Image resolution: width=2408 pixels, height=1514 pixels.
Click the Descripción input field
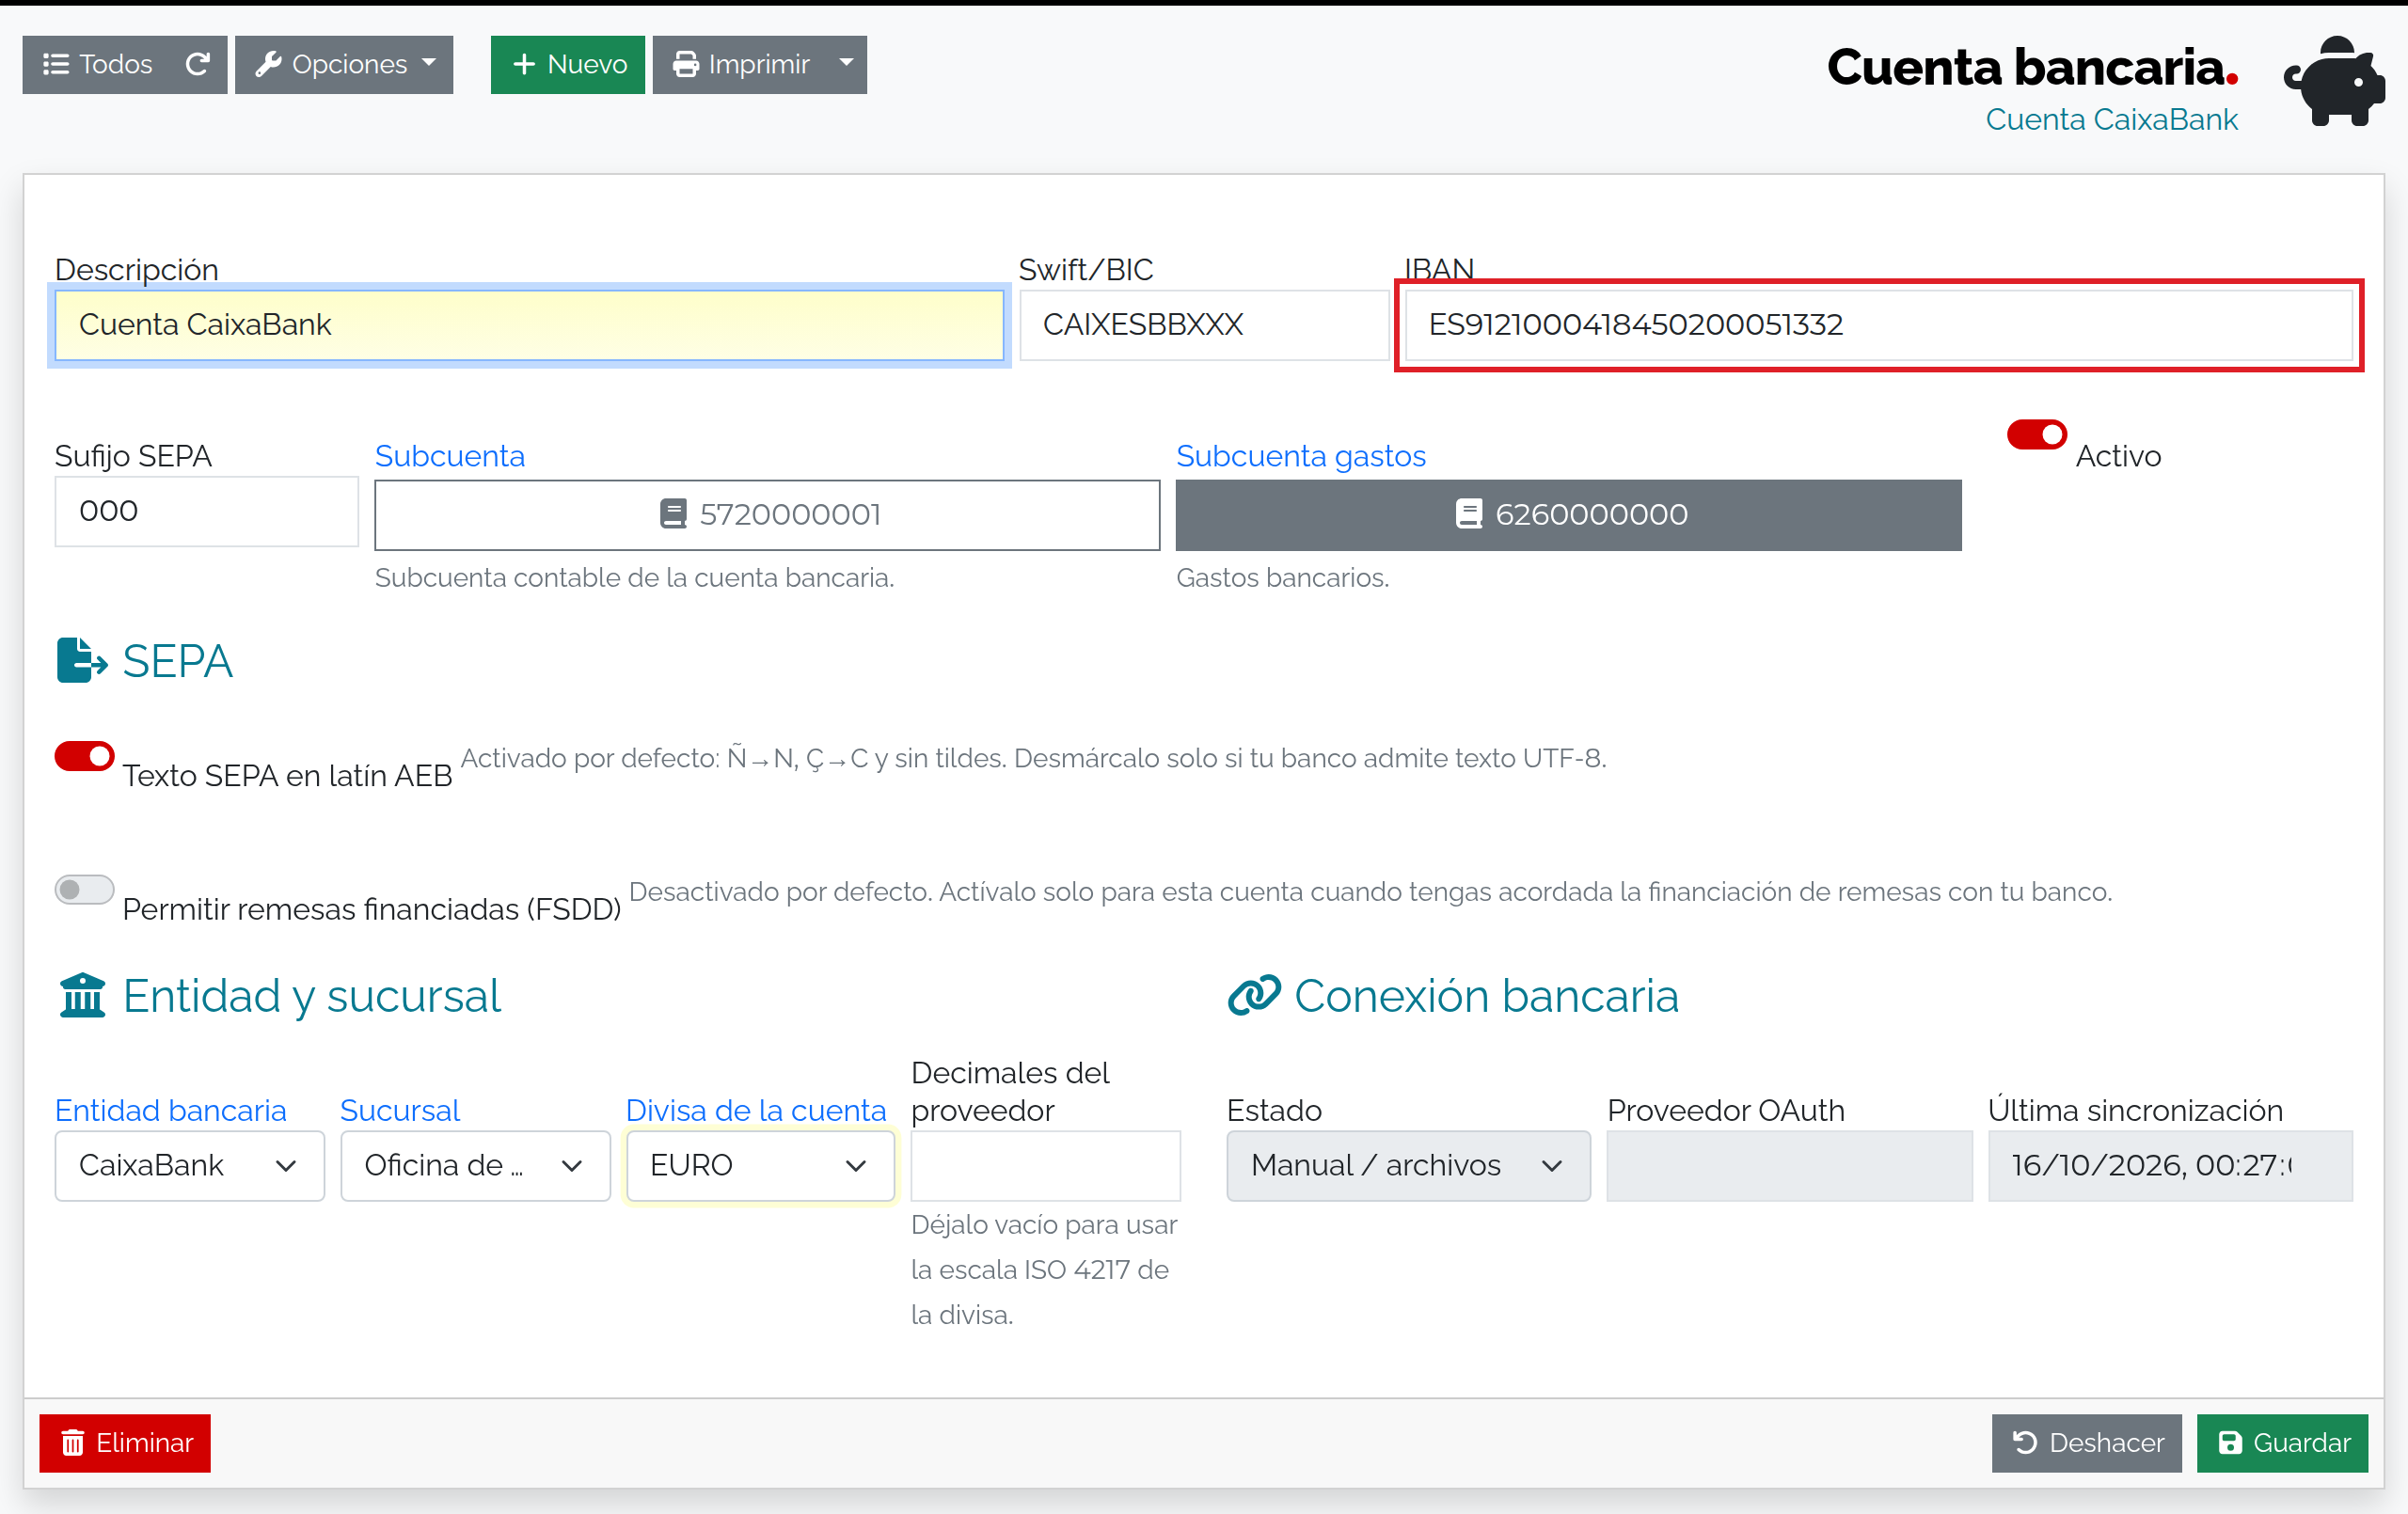point(529,325)
